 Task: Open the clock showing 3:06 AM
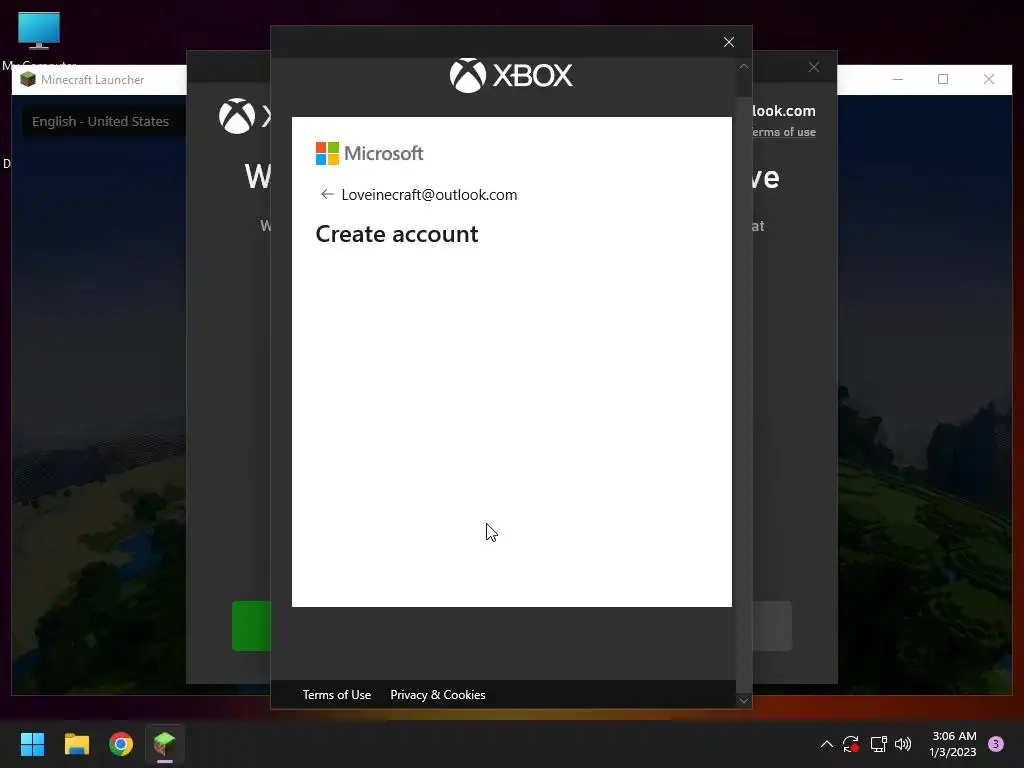pos(953,744)
